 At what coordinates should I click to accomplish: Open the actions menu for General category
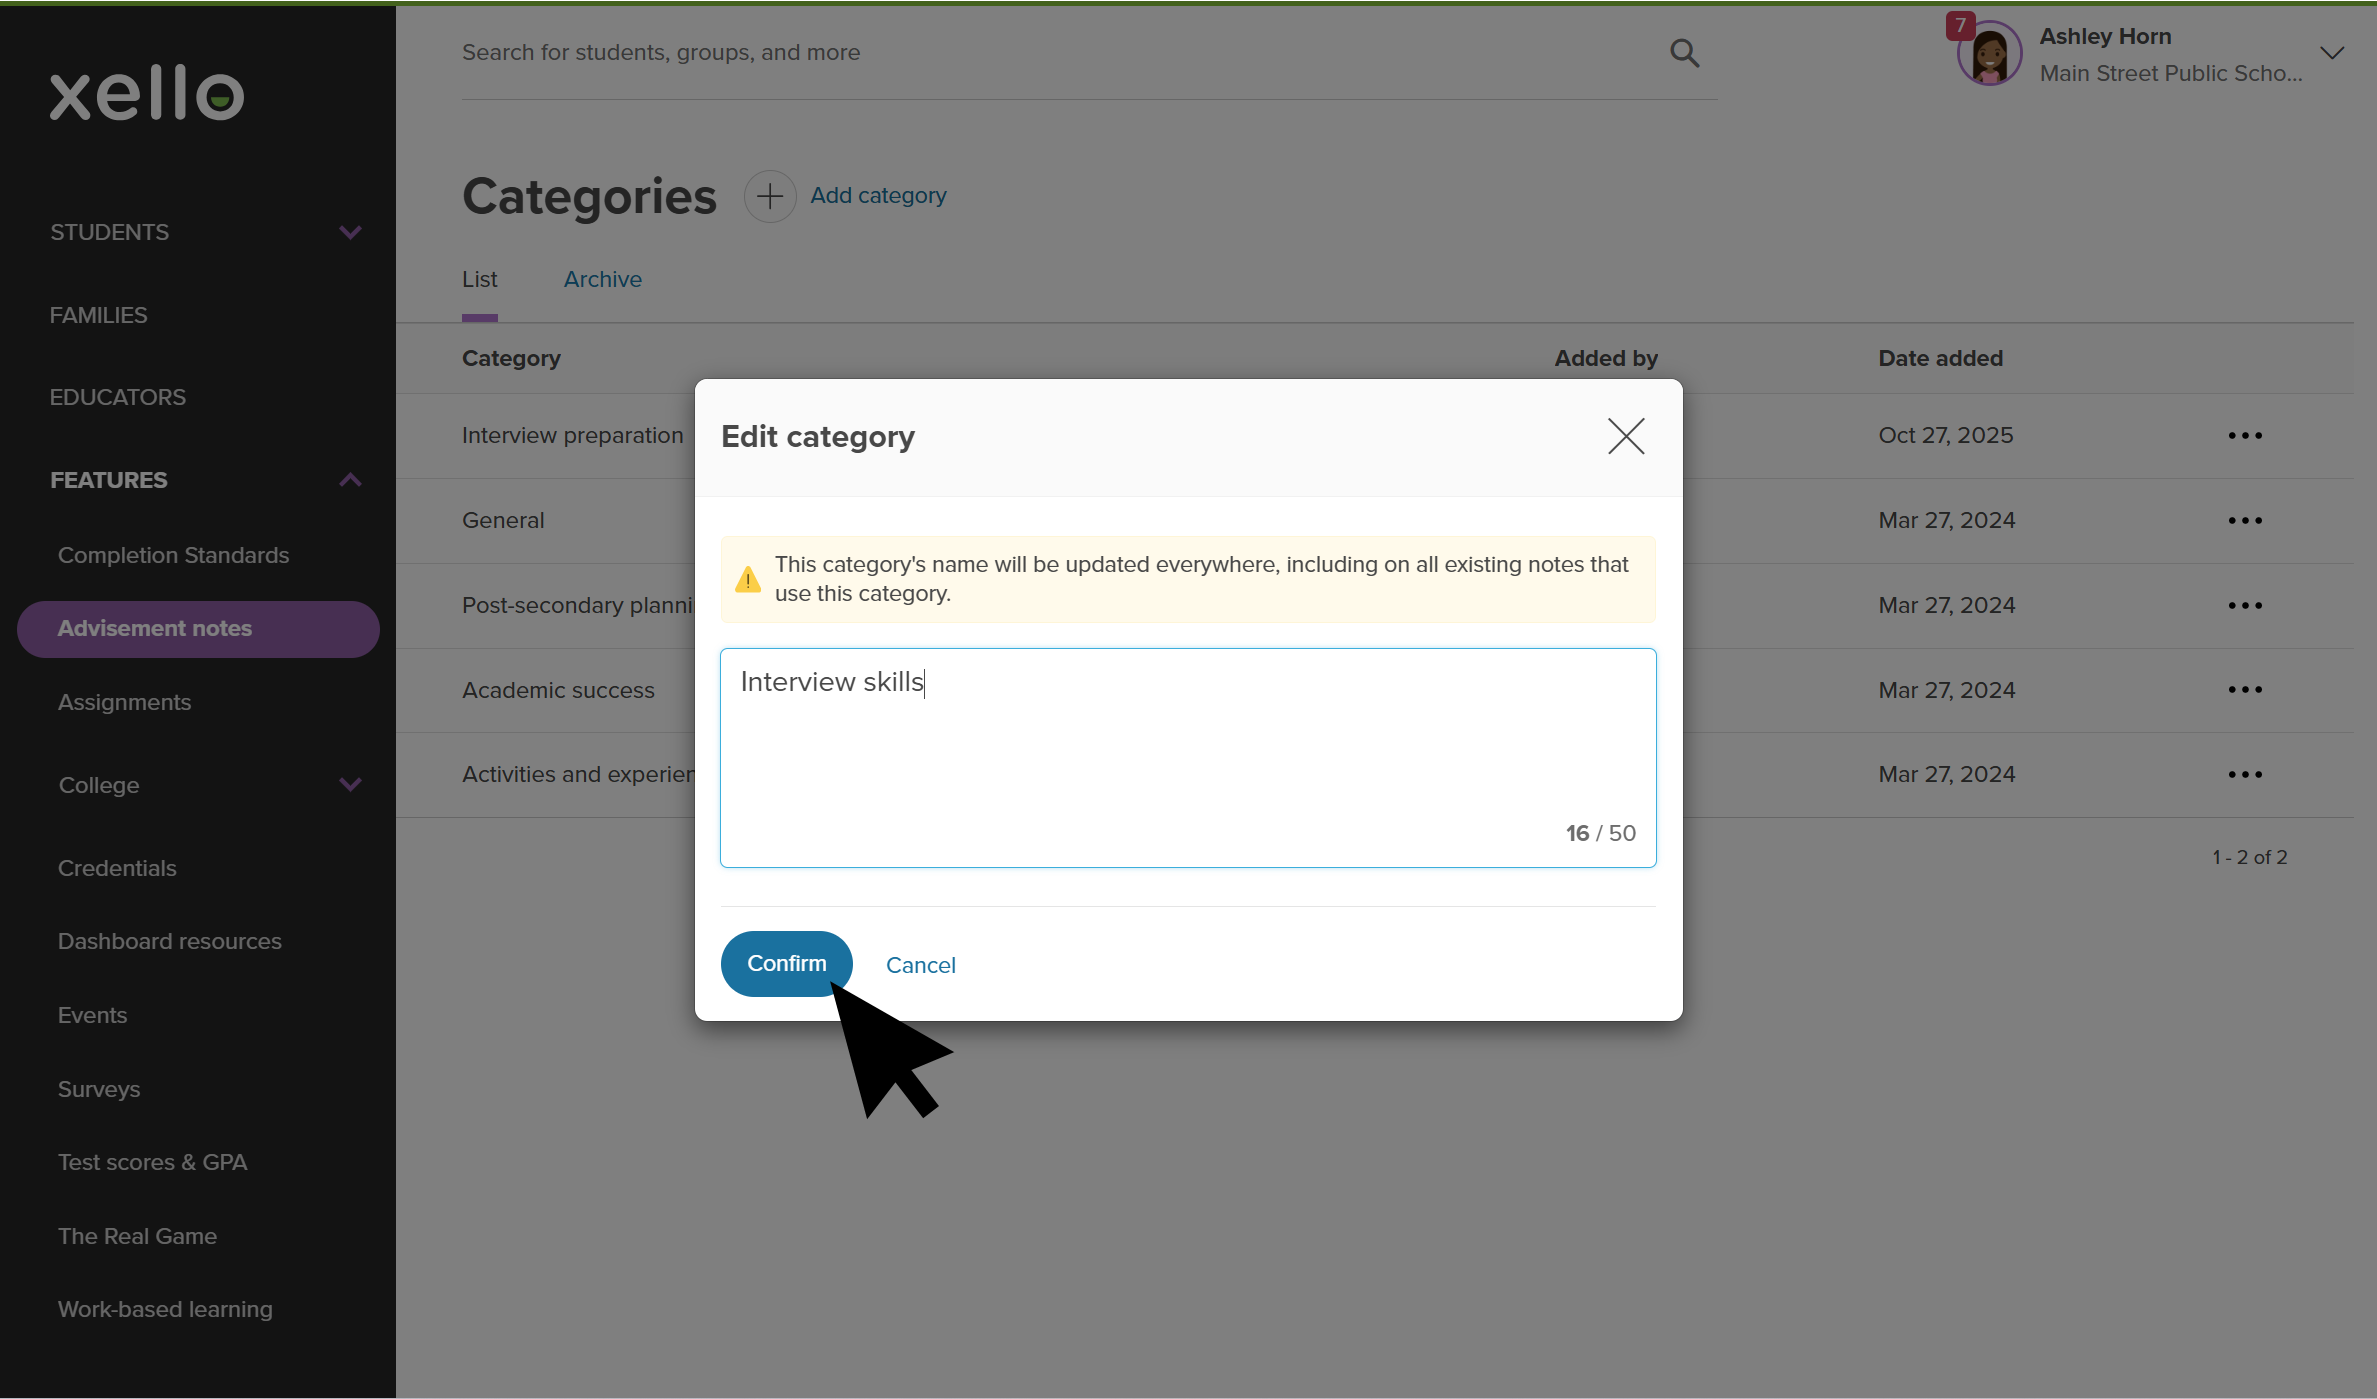tap(2244, 520)
